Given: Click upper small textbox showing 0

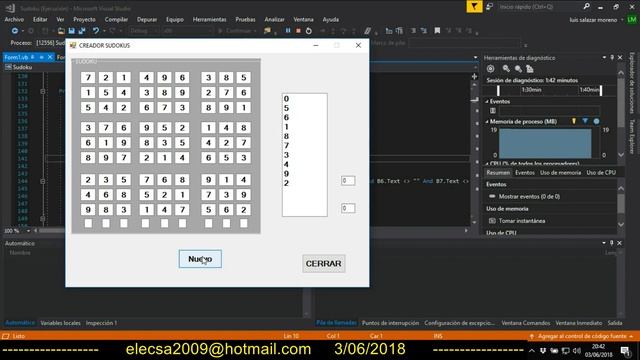Looking at the screenshot, I should 348,180.
